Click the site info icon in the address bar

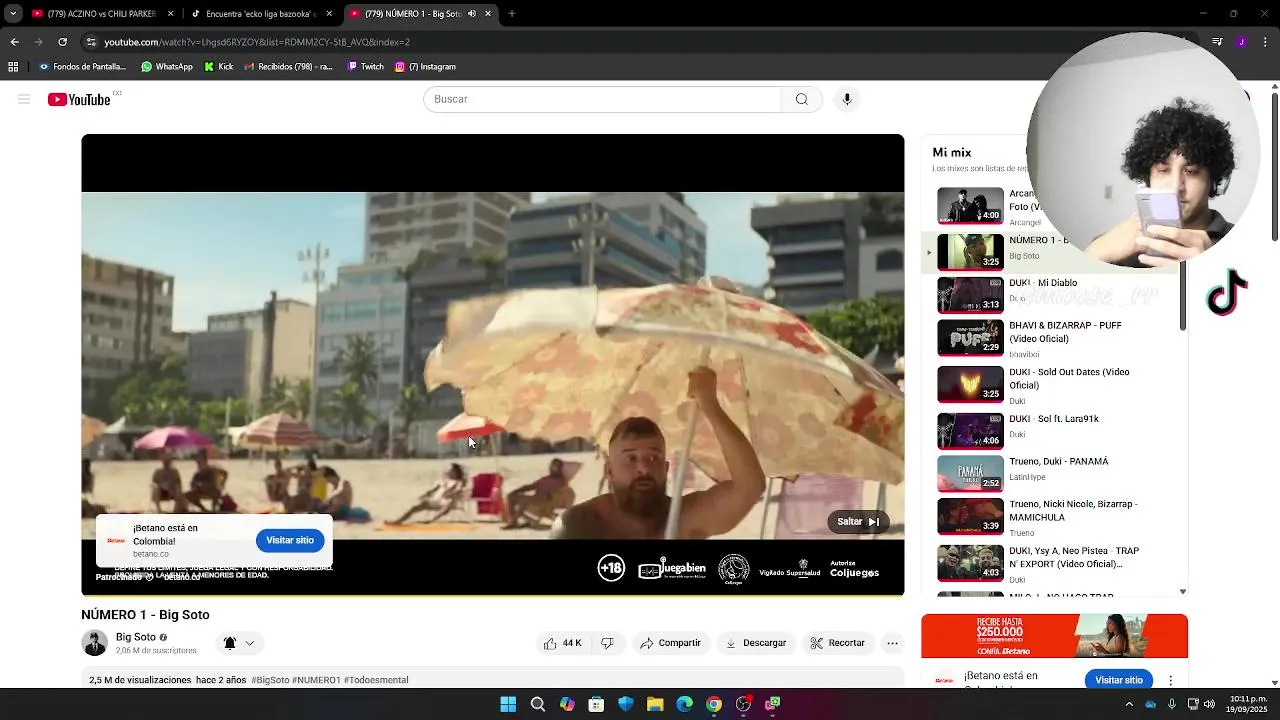pyautogui.click(x=91, y=42)
